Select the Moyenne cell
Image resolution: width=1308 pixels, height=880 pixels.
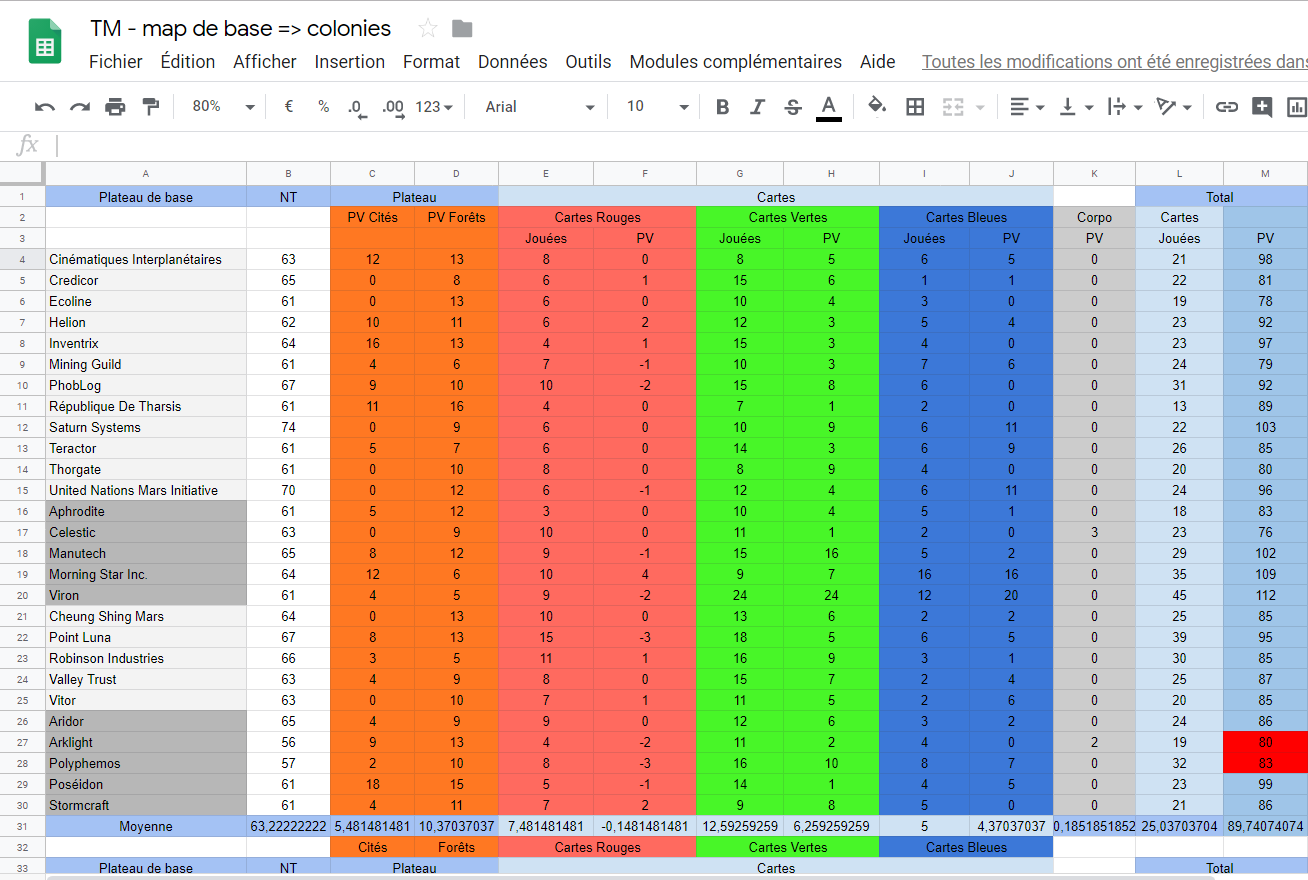[146, 827]
